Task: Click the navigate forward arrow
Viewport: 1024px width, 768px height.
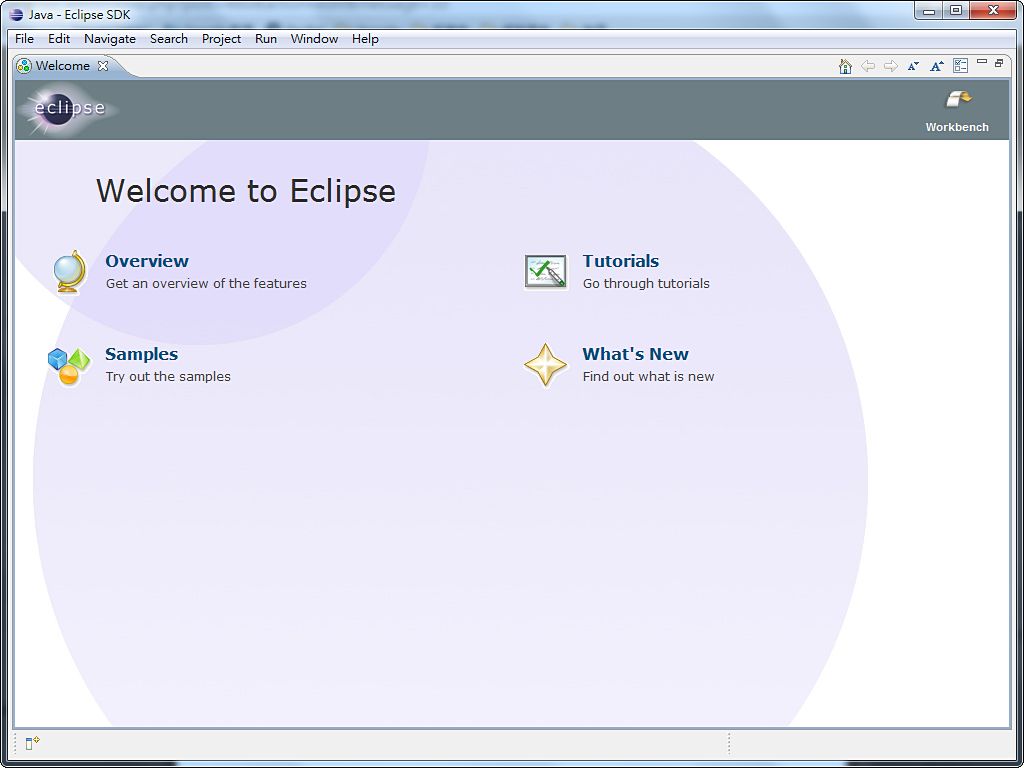Action: click(x=890, y=66)
